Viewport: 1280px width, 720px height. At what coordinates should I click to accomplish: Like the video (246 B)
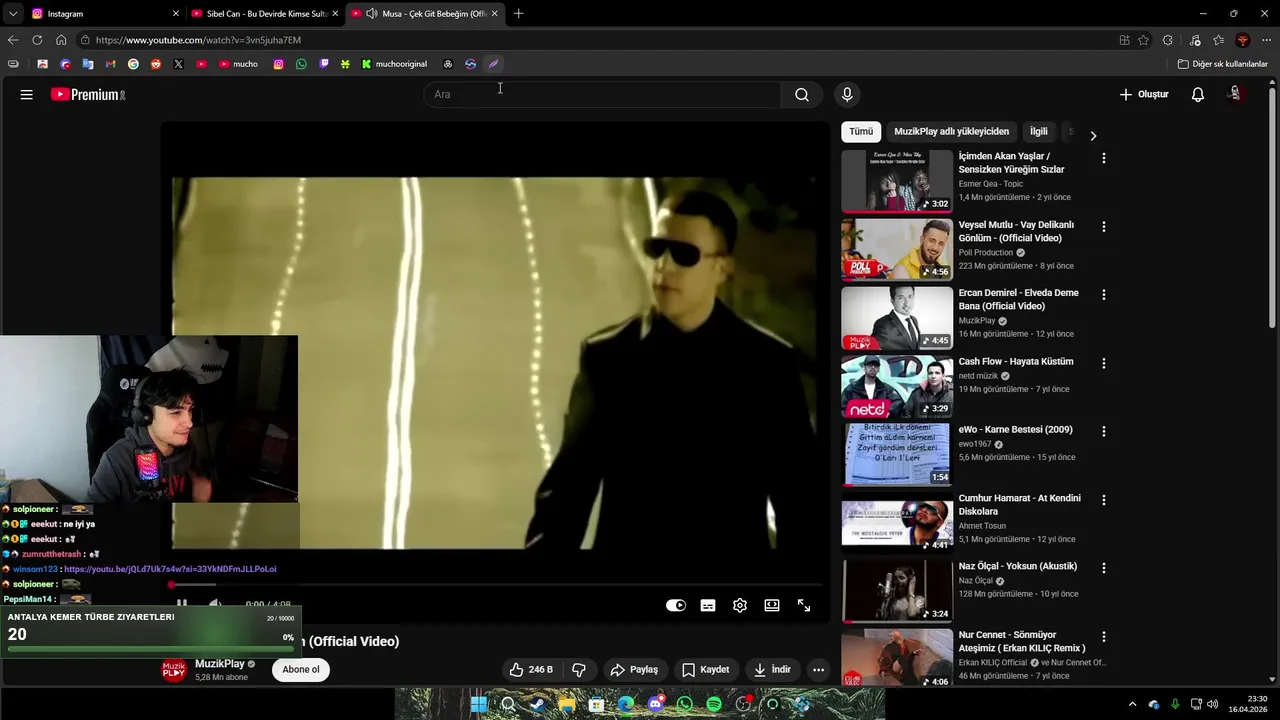(531, 670)
